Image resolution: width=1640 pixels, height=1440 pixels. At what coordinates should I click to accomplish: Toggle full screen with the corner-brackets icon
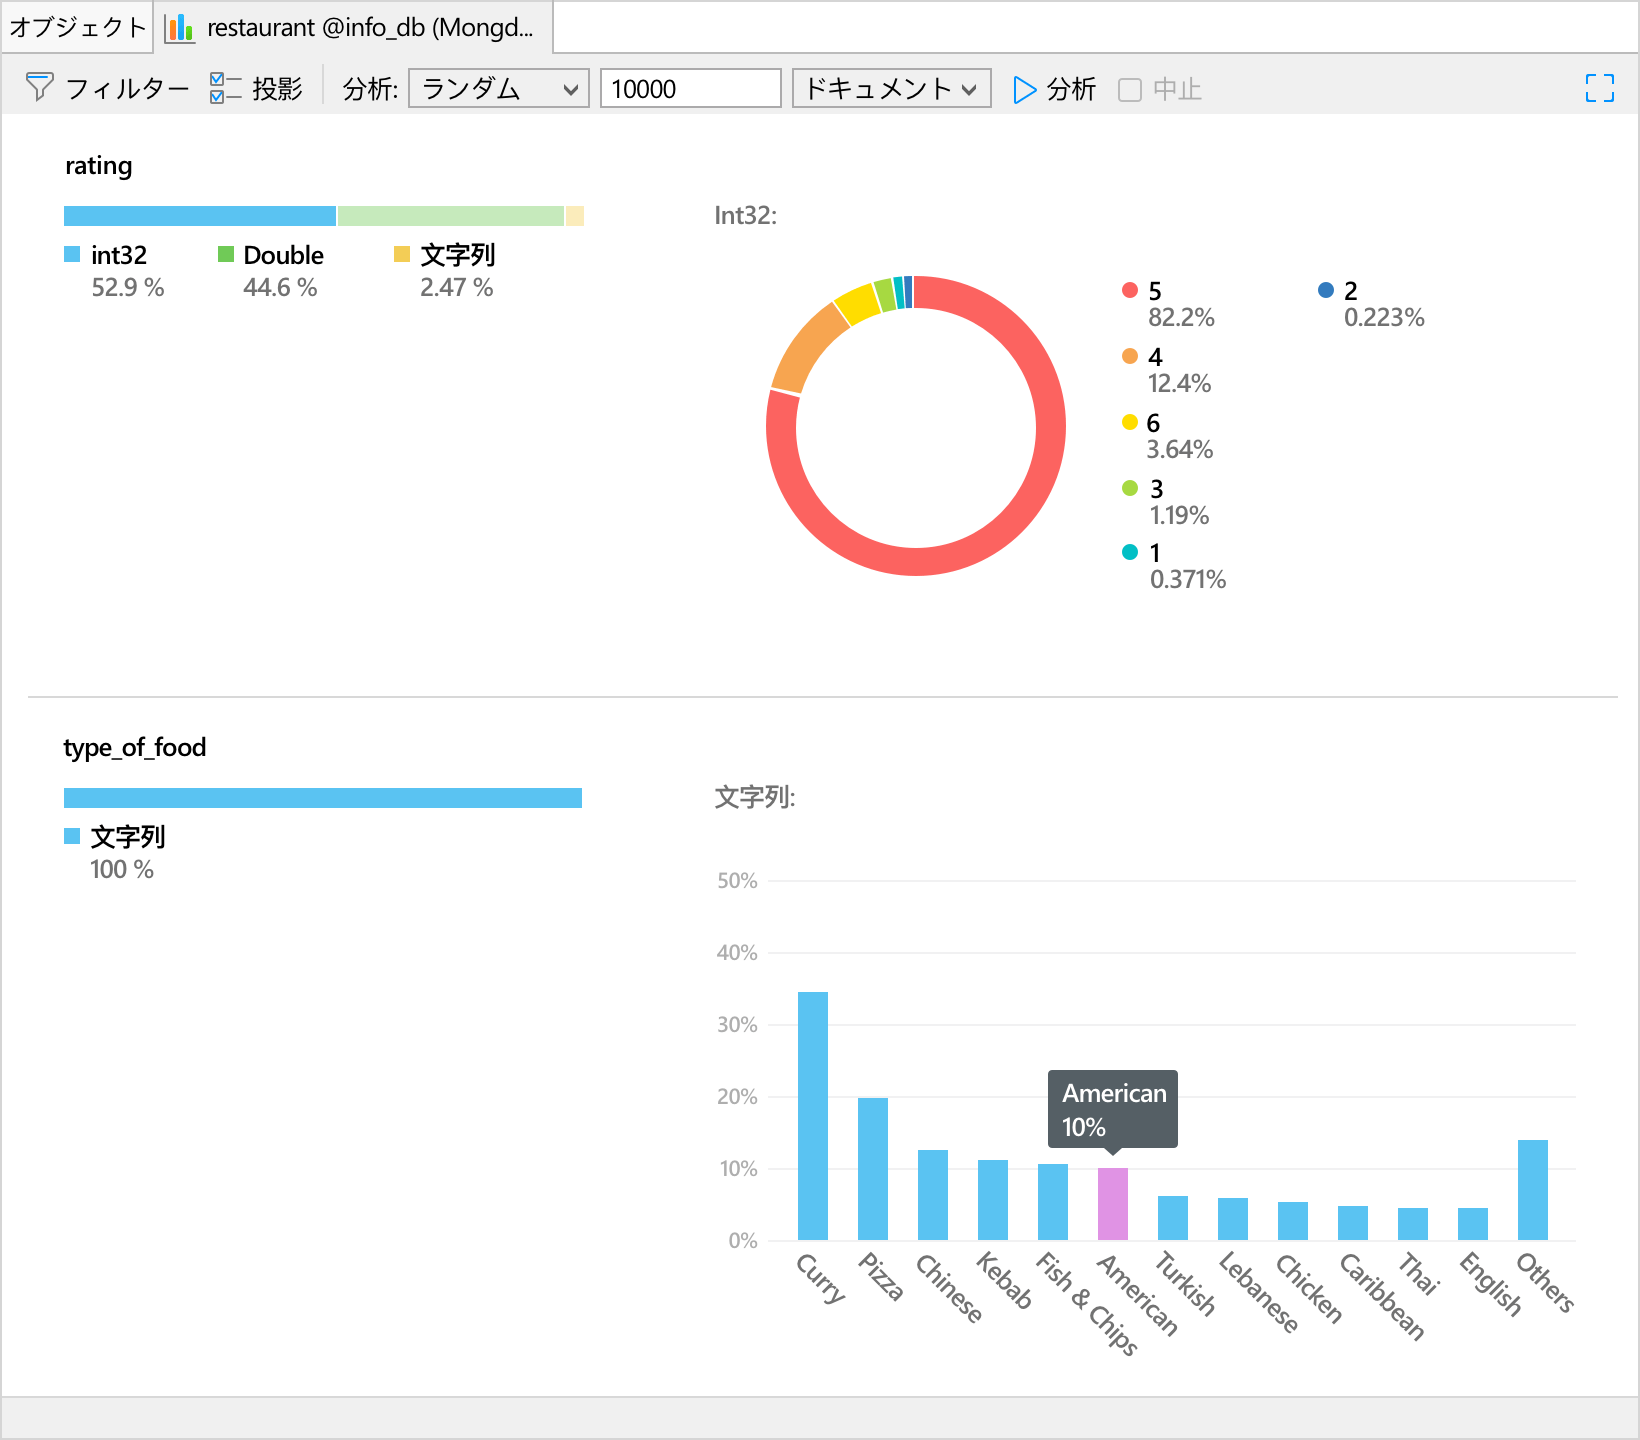click(x=1599, y=88)
